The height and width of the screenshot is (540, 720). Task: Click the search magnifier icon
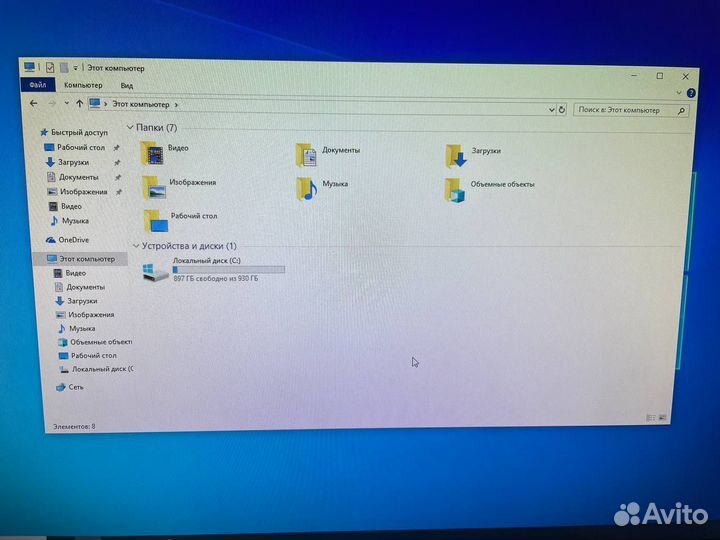681,111
